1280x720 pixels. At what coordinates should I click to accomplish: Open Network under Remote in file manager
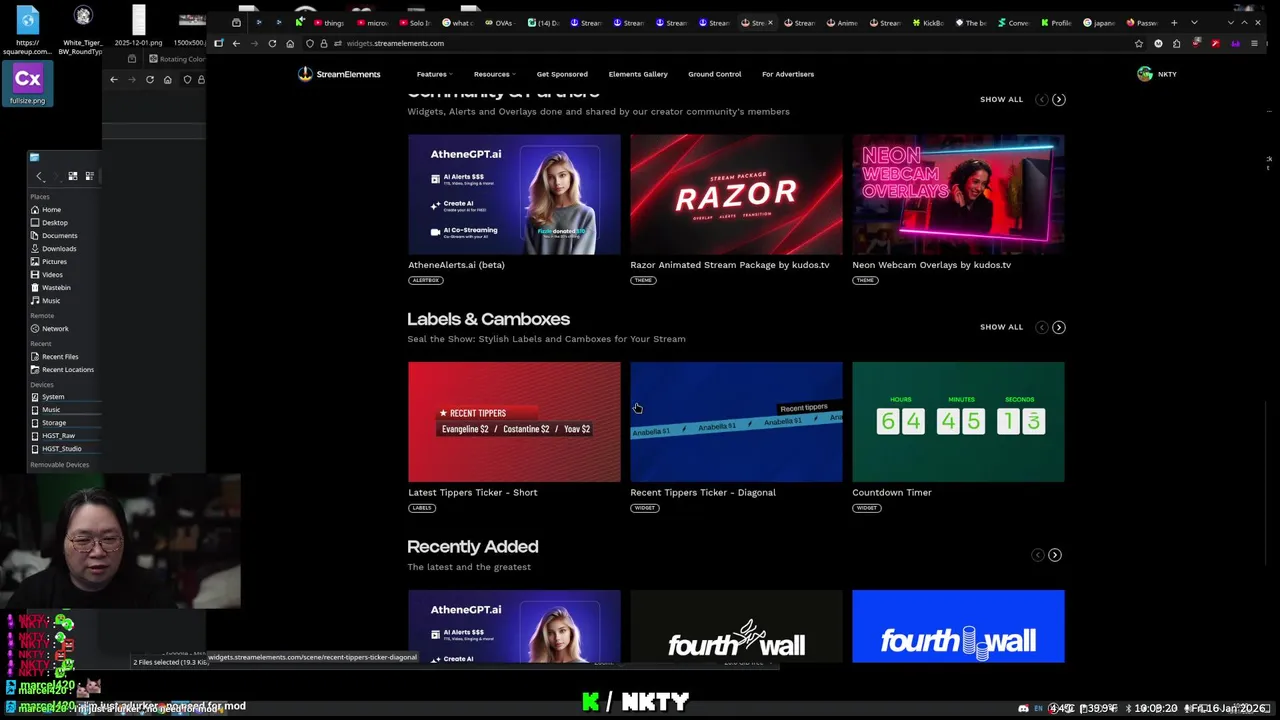point(55,328)
